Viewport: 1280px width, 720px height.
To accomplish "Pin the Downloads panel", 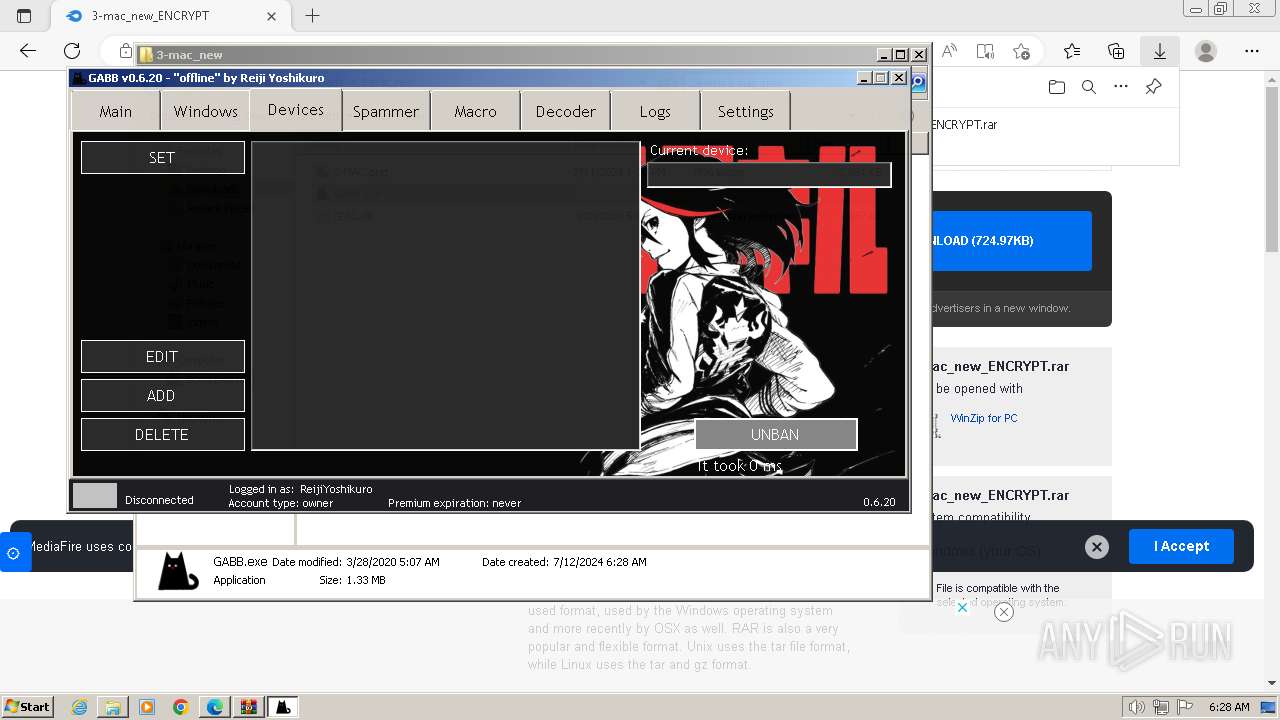I will [1153, 87].
